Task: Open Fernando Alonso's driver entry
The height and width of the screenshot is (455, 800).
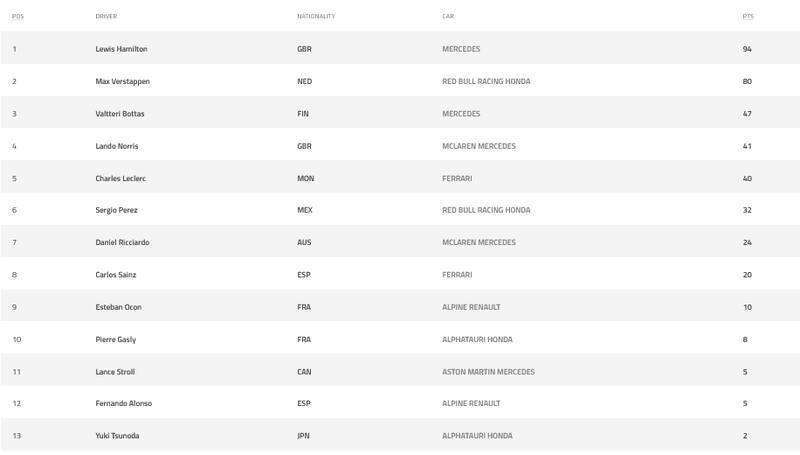Action: point(123,404)
